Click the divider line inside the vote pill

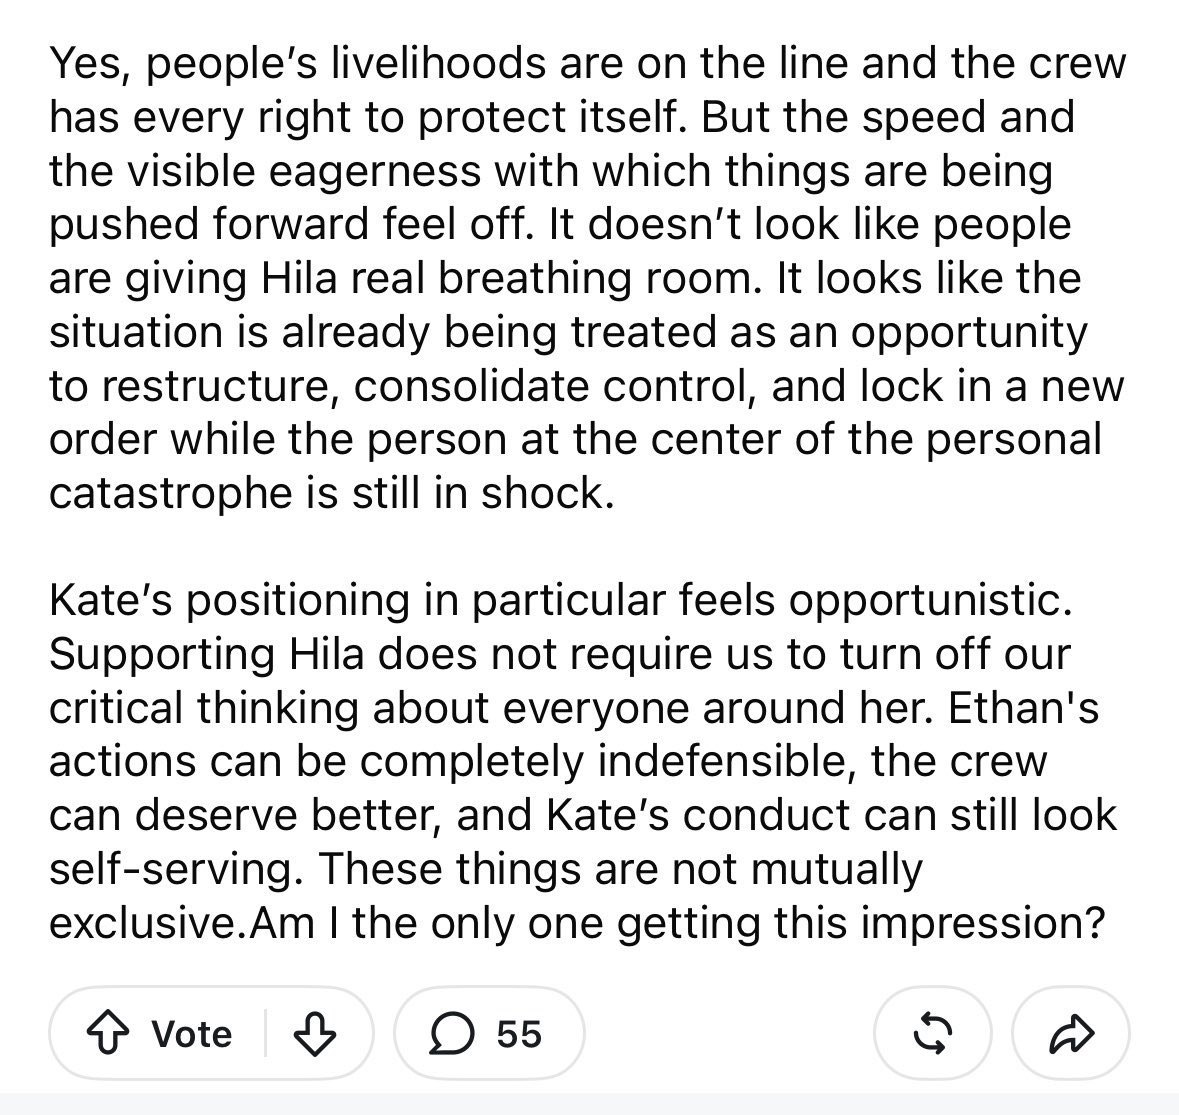point(265,1034)
